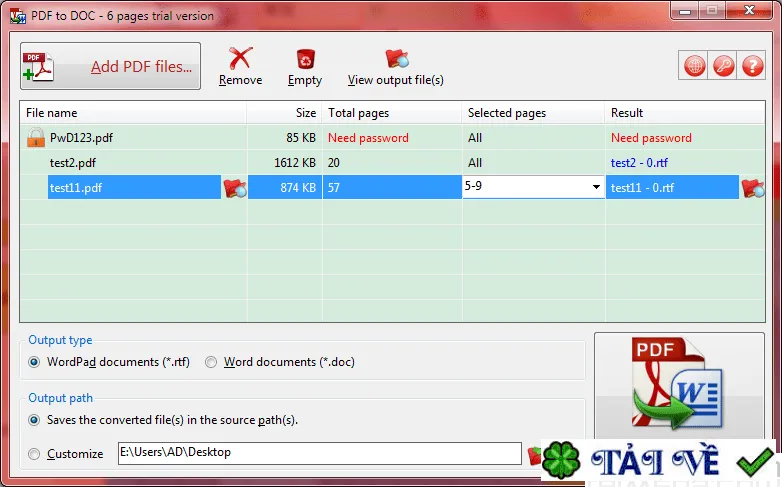Click the Selected pages column header
This screenshot has width=782, height=487.
(x=534, y=113)
